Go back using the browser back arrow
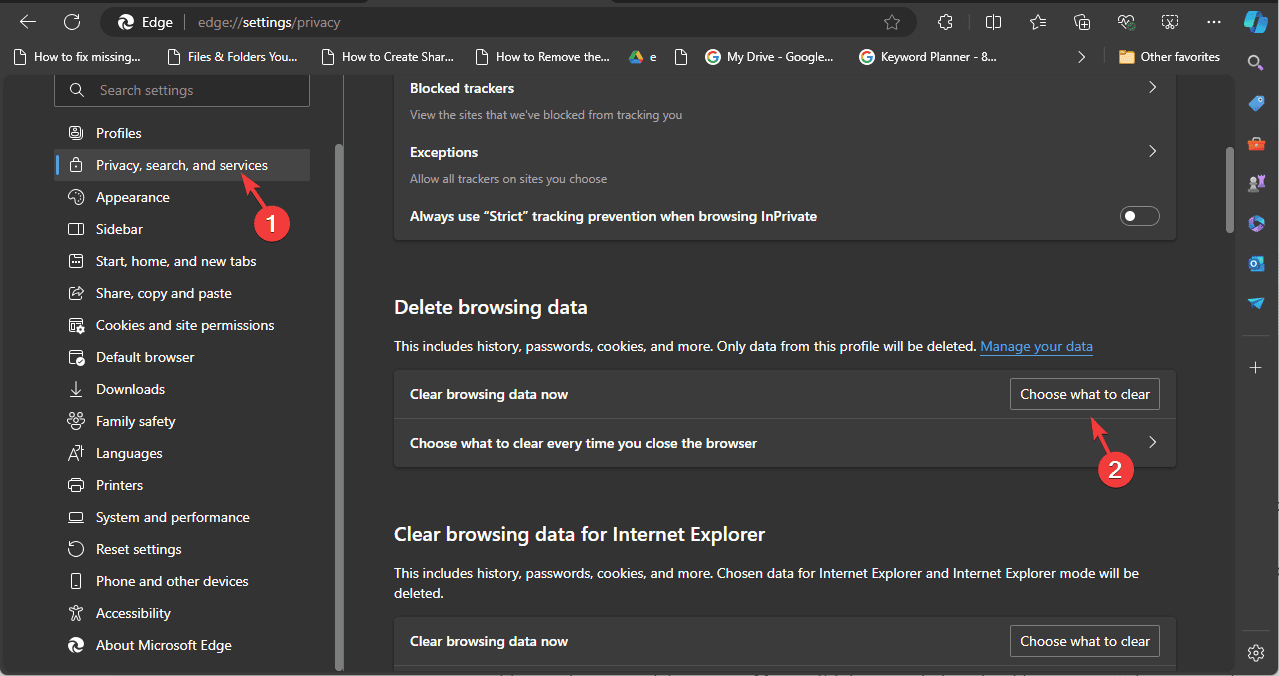Viewport: 1279px width, 676px height. [x=28, y=22]
